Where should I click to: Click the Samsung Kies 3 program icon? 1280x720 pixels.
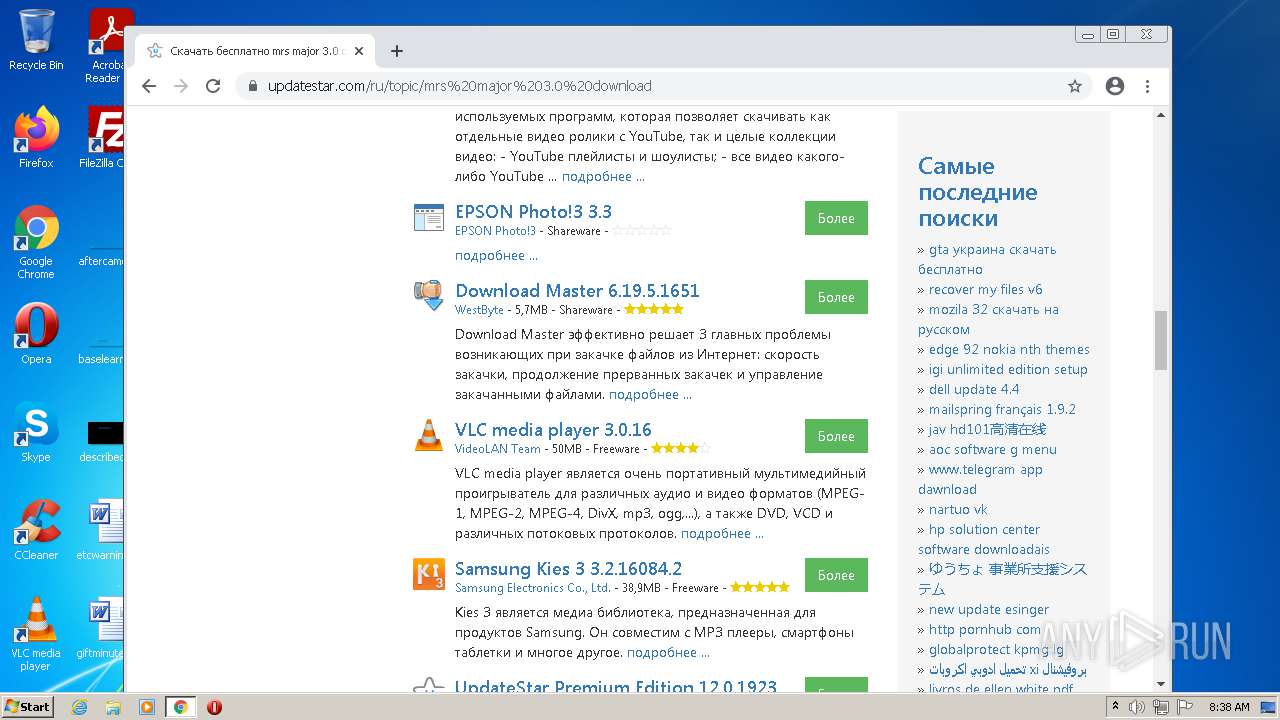[x=428, y=574]
